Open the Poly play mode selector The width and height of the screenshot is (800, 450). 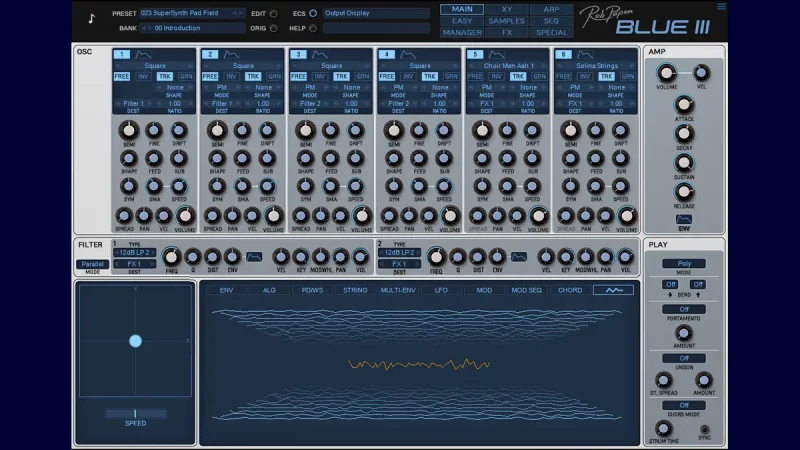(684, 264)
